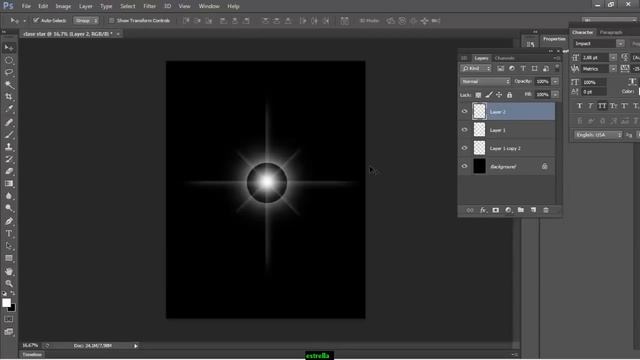640x360 pixels.
Task: Select the Magic Wand tool
Action: [9, 84]
